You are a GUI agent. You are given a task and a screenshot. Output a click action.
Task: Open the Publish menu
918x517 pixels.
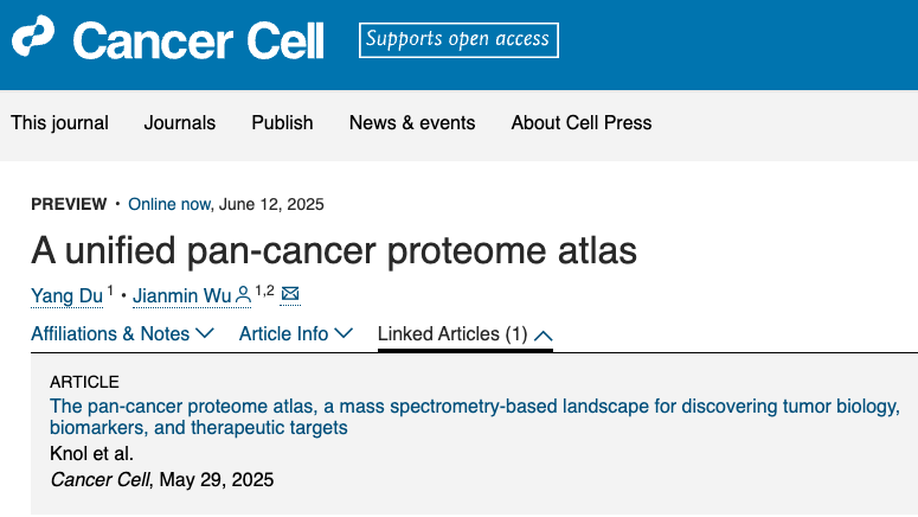(x=282, y=123)
